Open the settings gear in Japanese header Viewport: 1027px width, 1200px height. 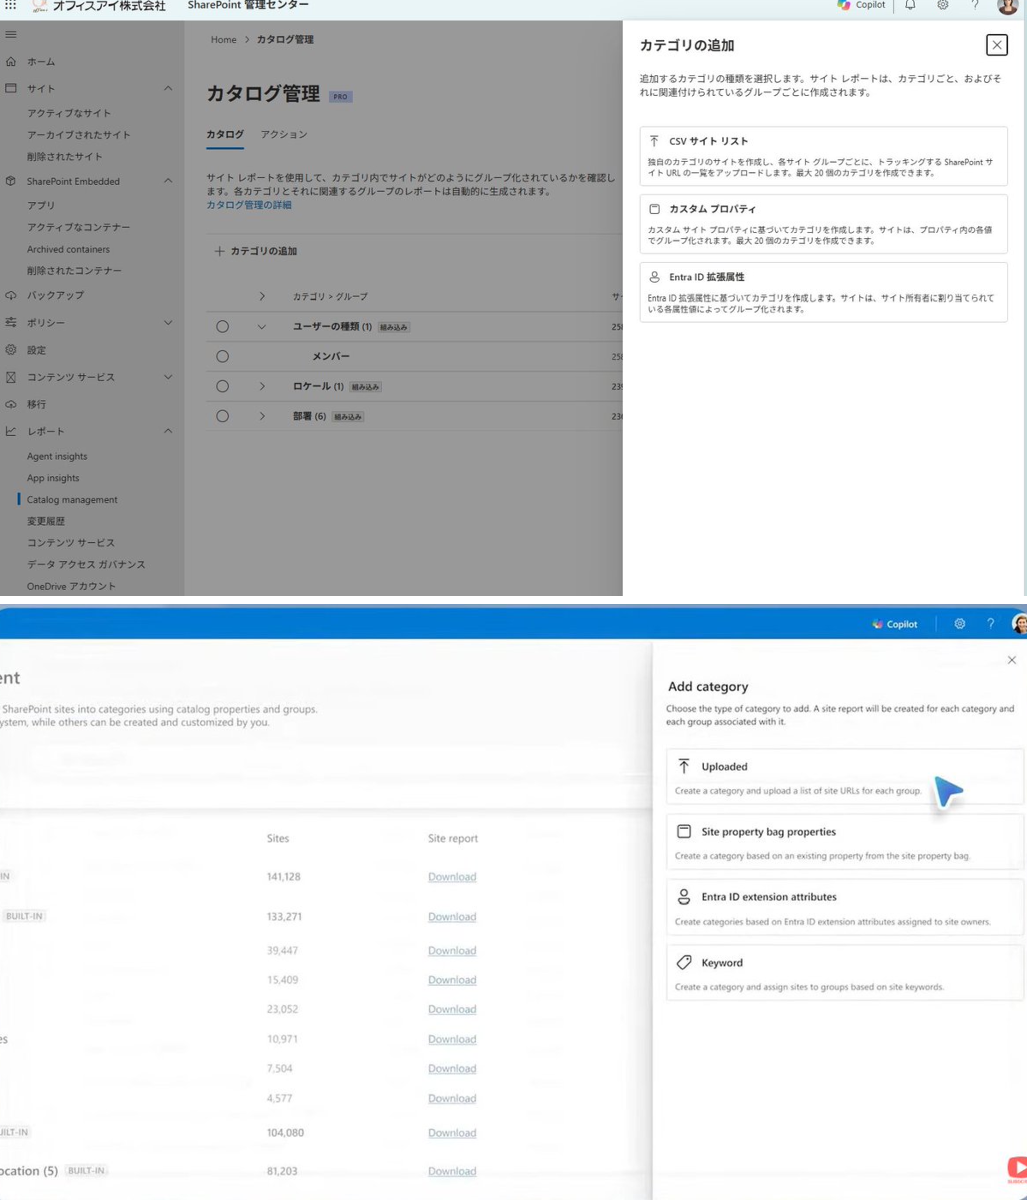942,6
